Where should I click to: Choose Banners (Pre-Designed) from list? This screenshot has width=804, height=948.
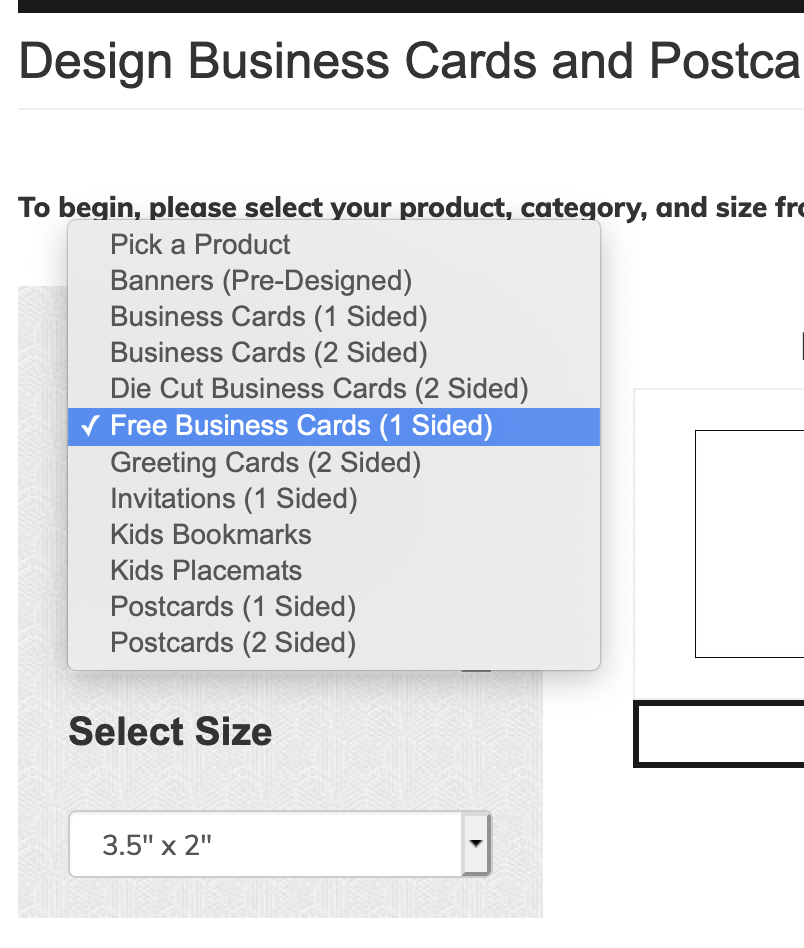click(x=334, y=281)
